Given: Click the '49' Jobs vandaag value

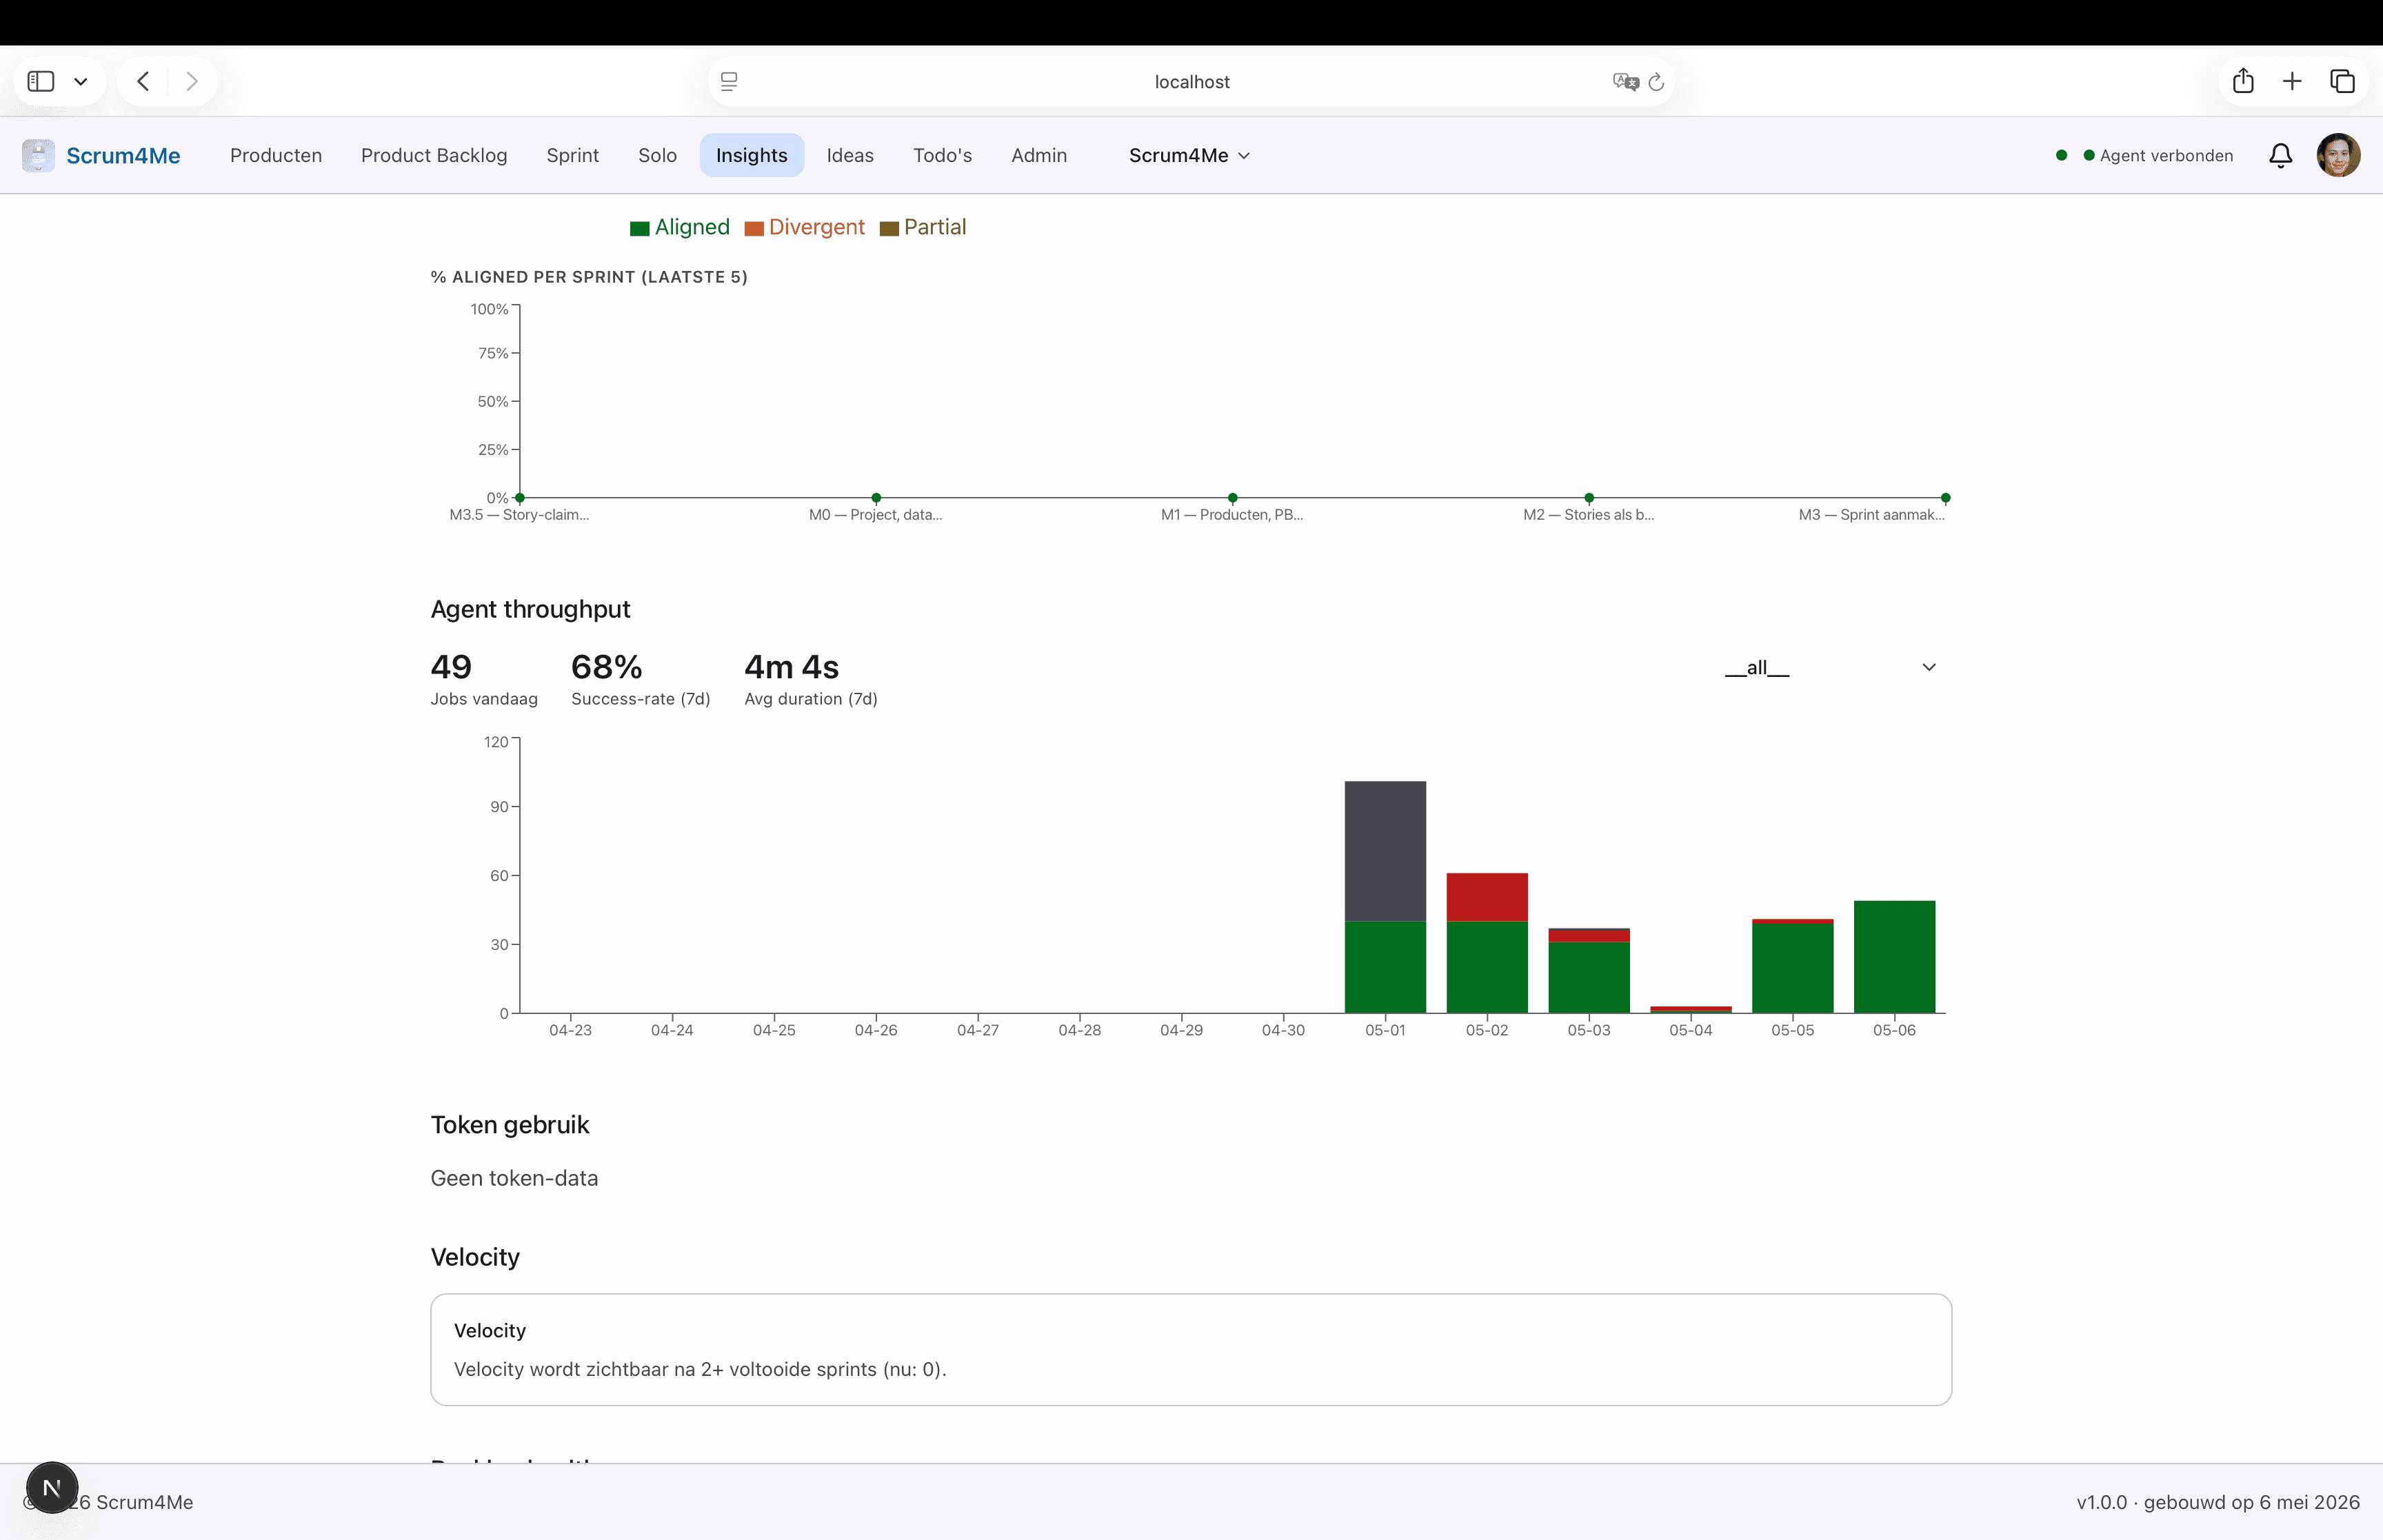Looking at the screenshot, I should (451, 667).
